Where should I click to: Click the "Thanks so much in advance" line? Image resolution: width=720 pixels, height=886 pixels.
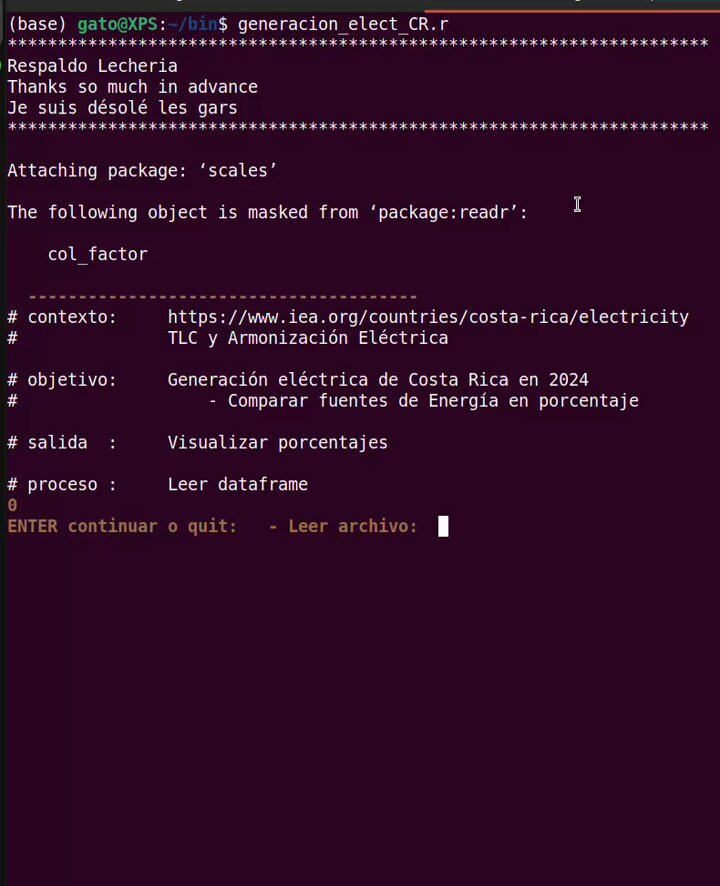(x=132, y=87)
